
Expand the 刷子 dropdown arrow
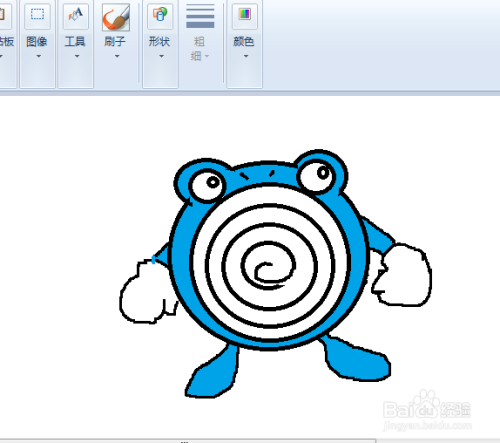tap(117, 56)
